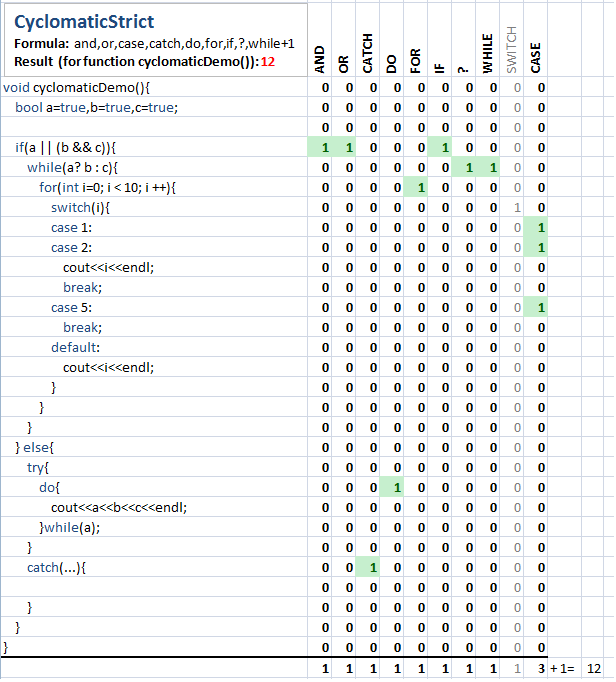Select the OR column header

[343, 64]
